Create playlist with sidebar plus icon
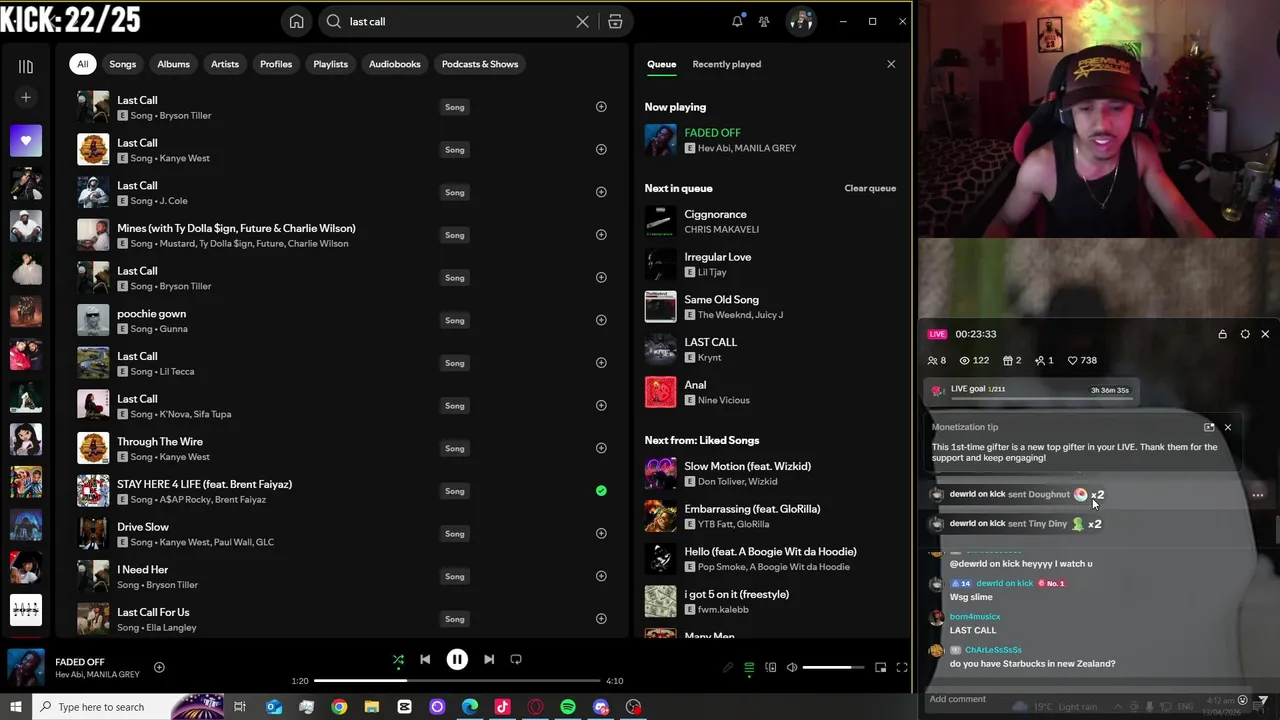 pos(26,97)
